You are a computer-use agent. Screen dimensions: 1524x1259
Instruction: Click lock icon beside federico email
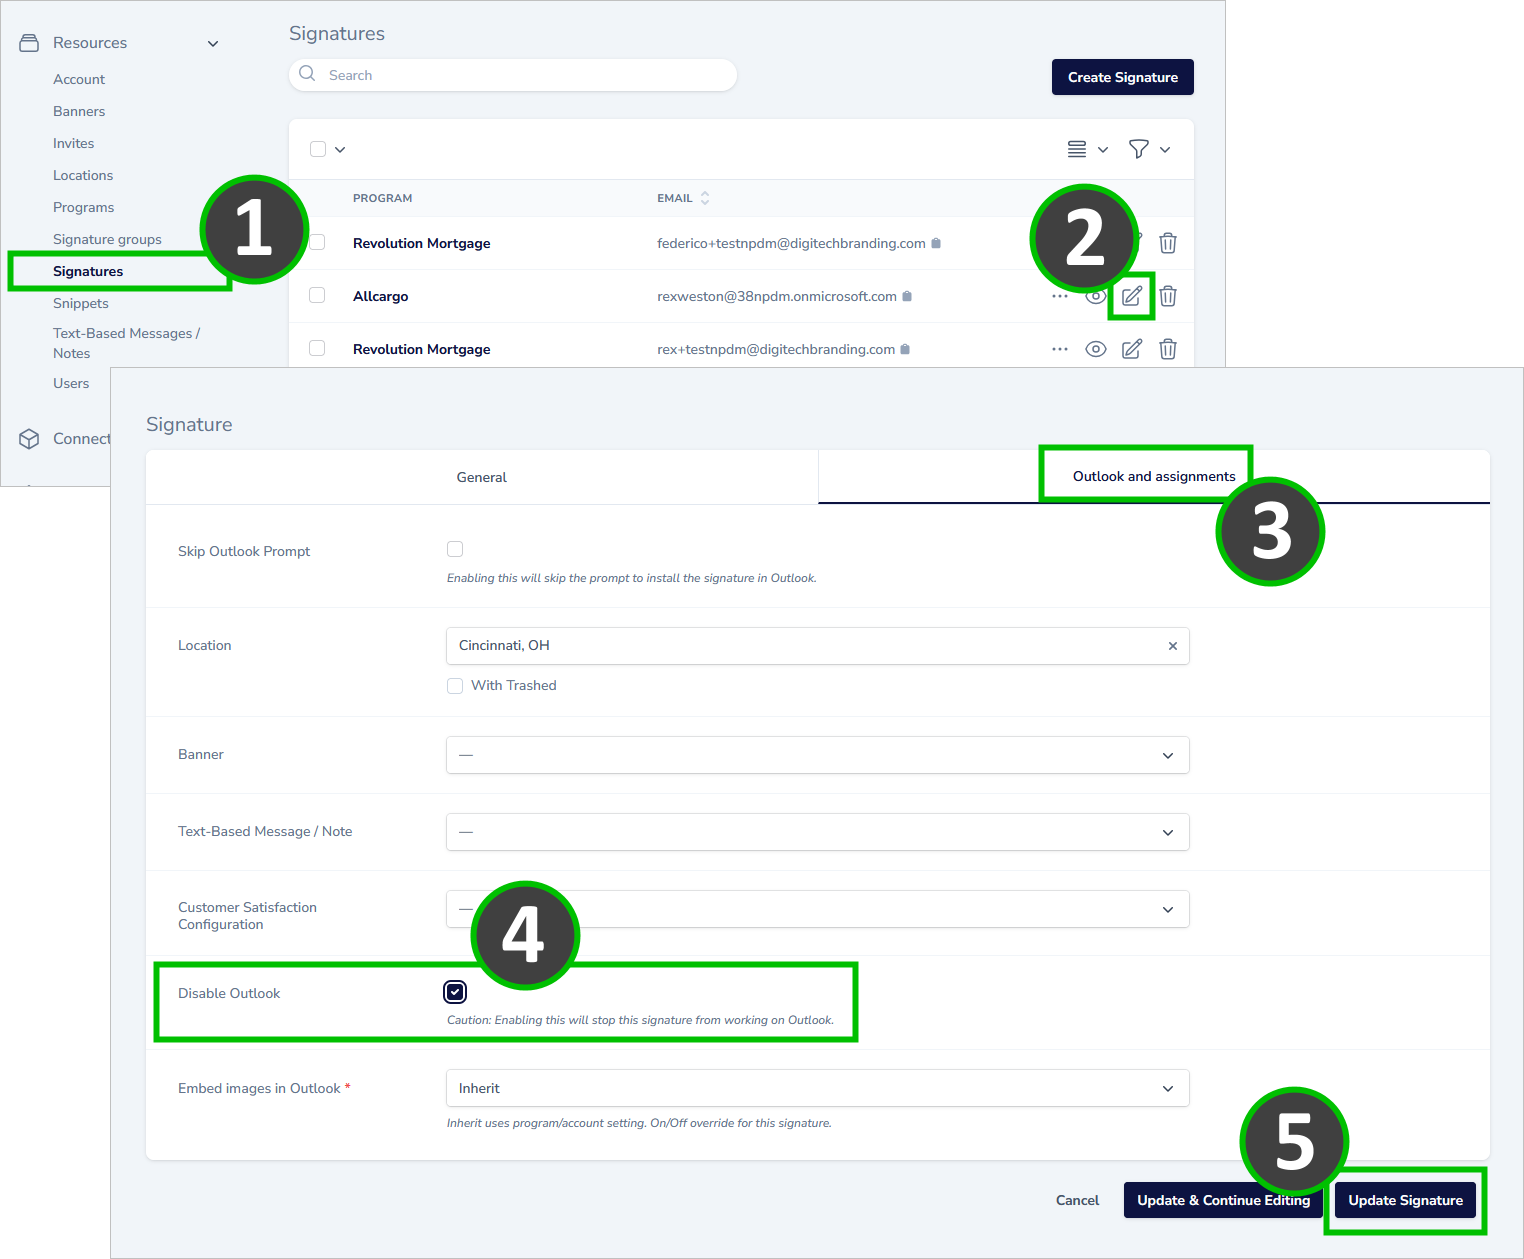coord(936,243)
